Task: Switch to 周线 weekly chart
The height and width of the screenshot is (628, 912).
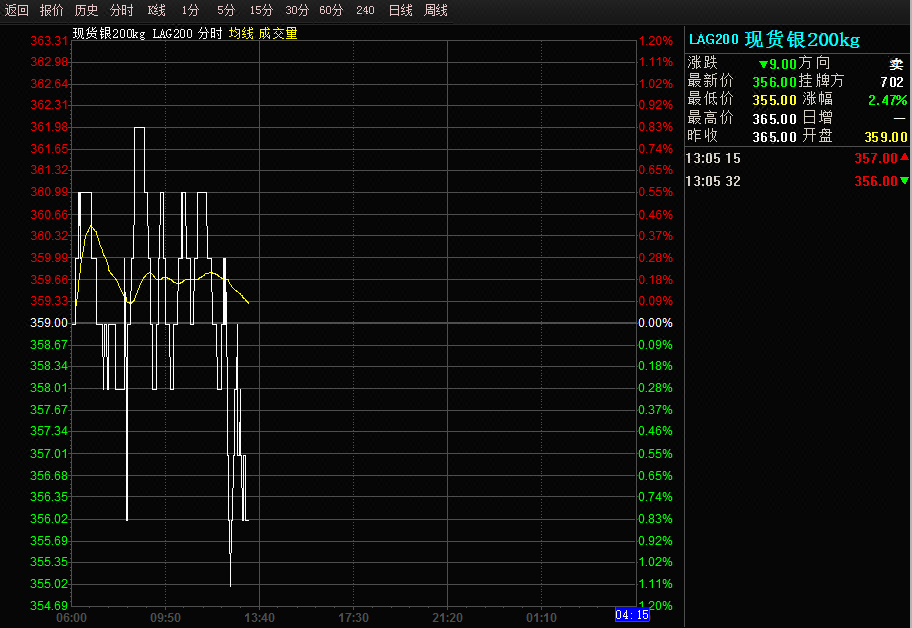Action: (436, 10)
